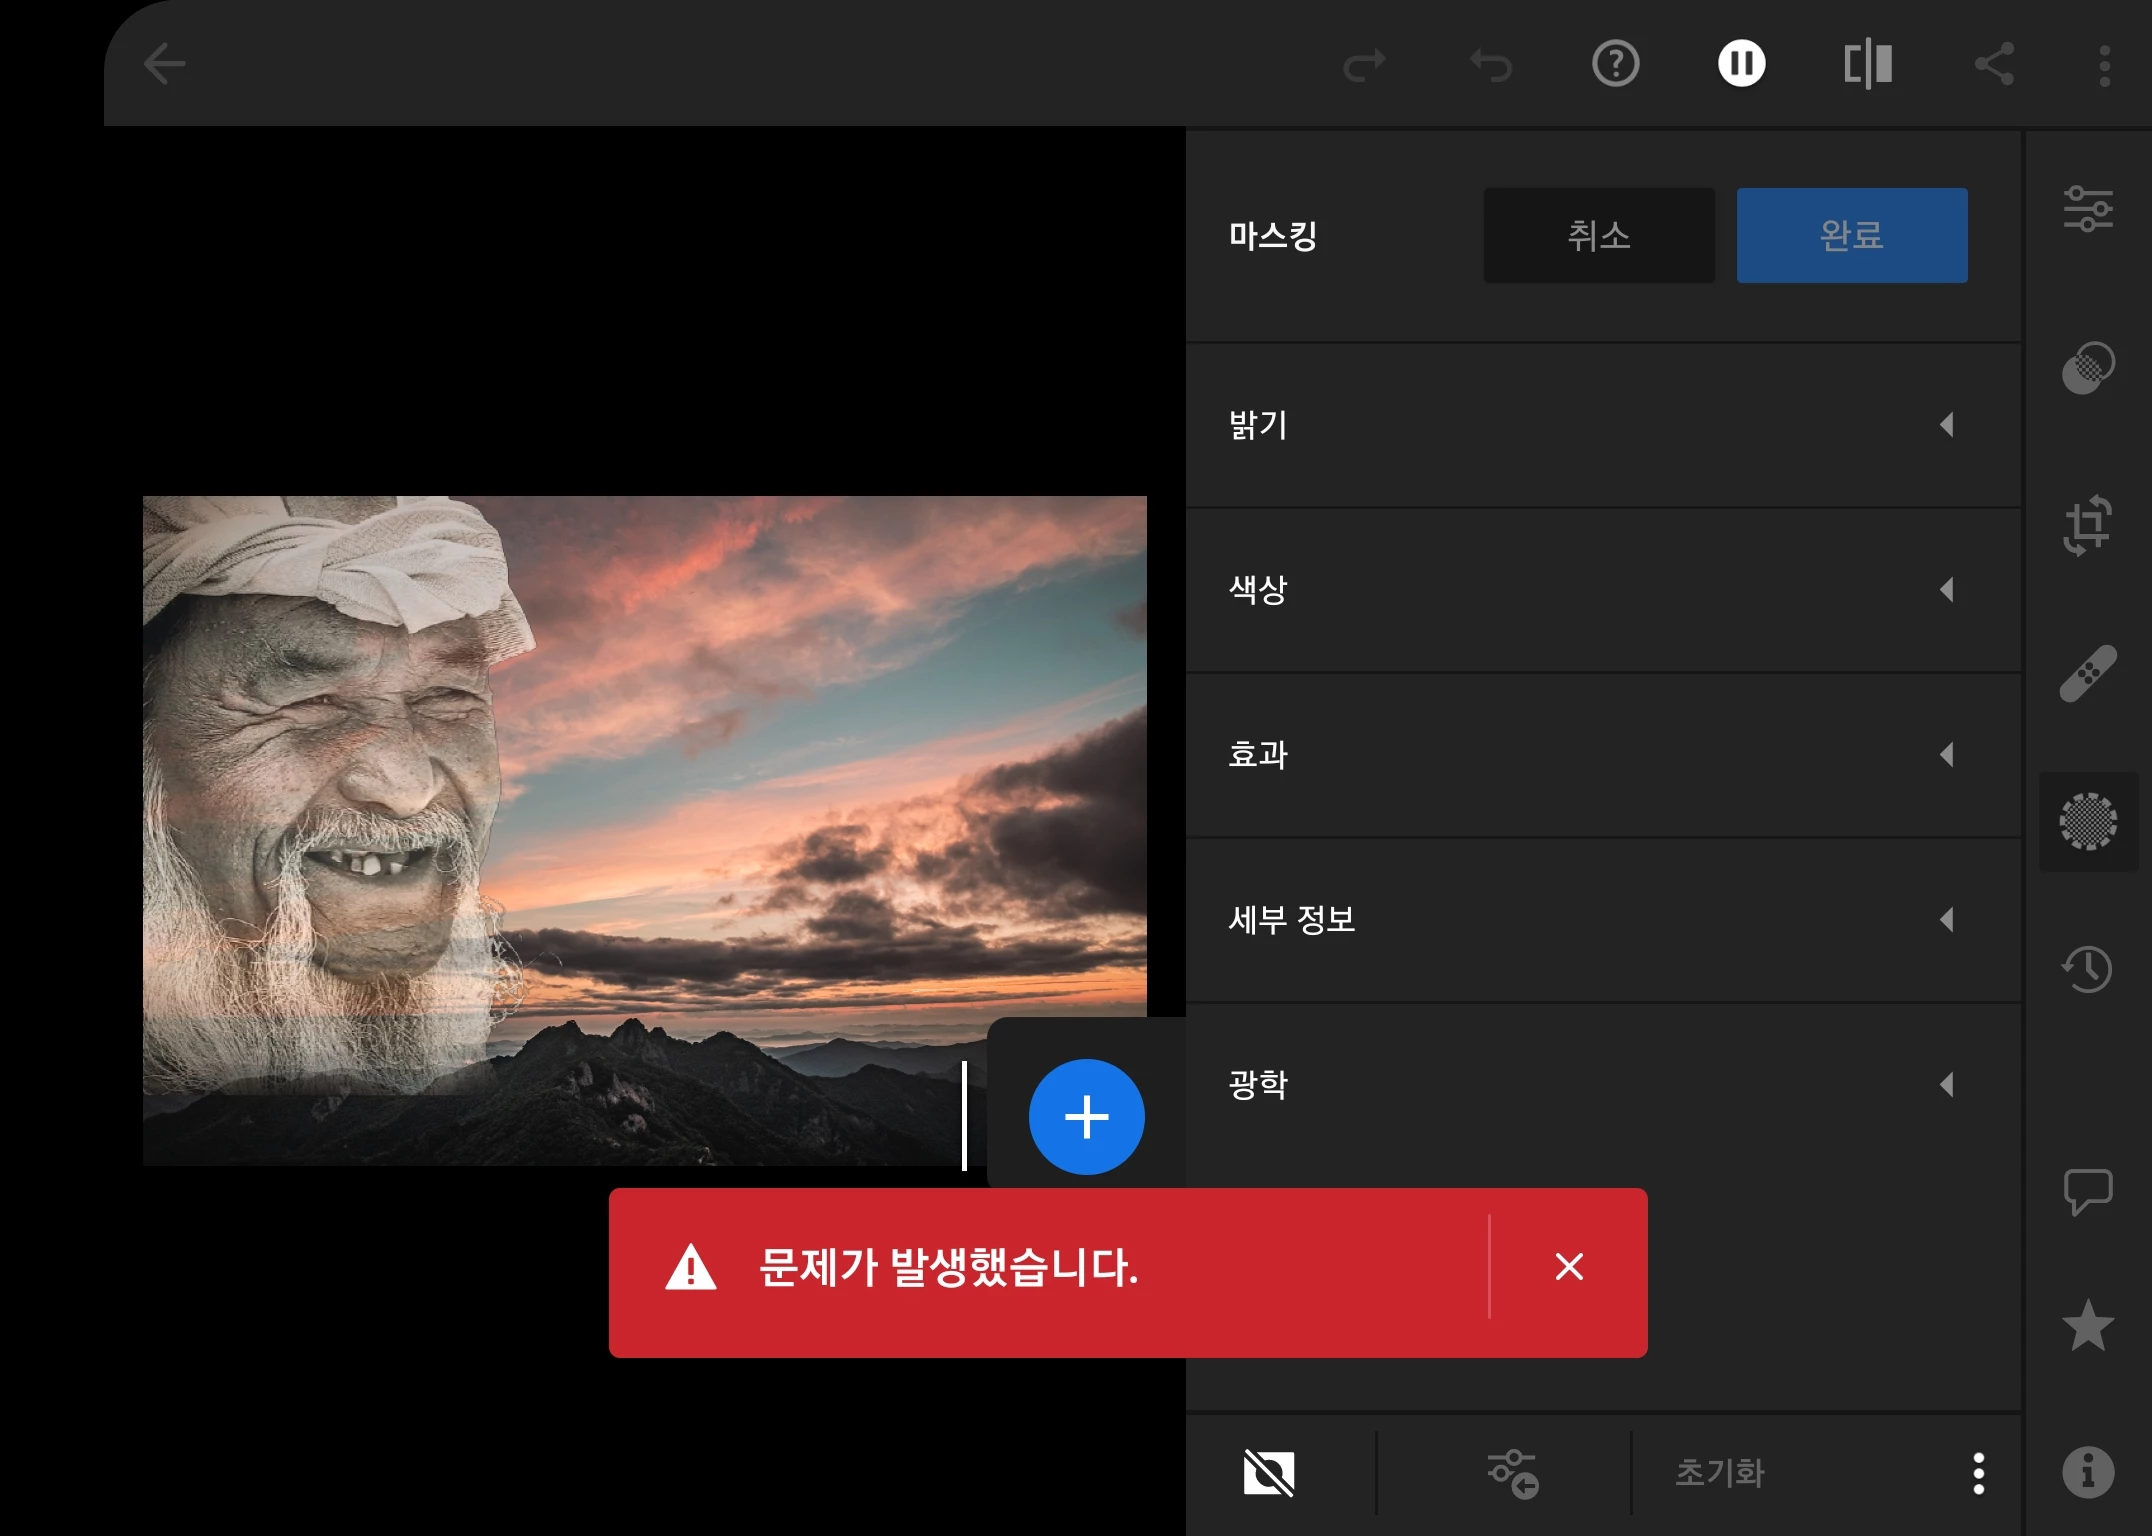Open the help question mark icon

click(x=1615, y=65)
